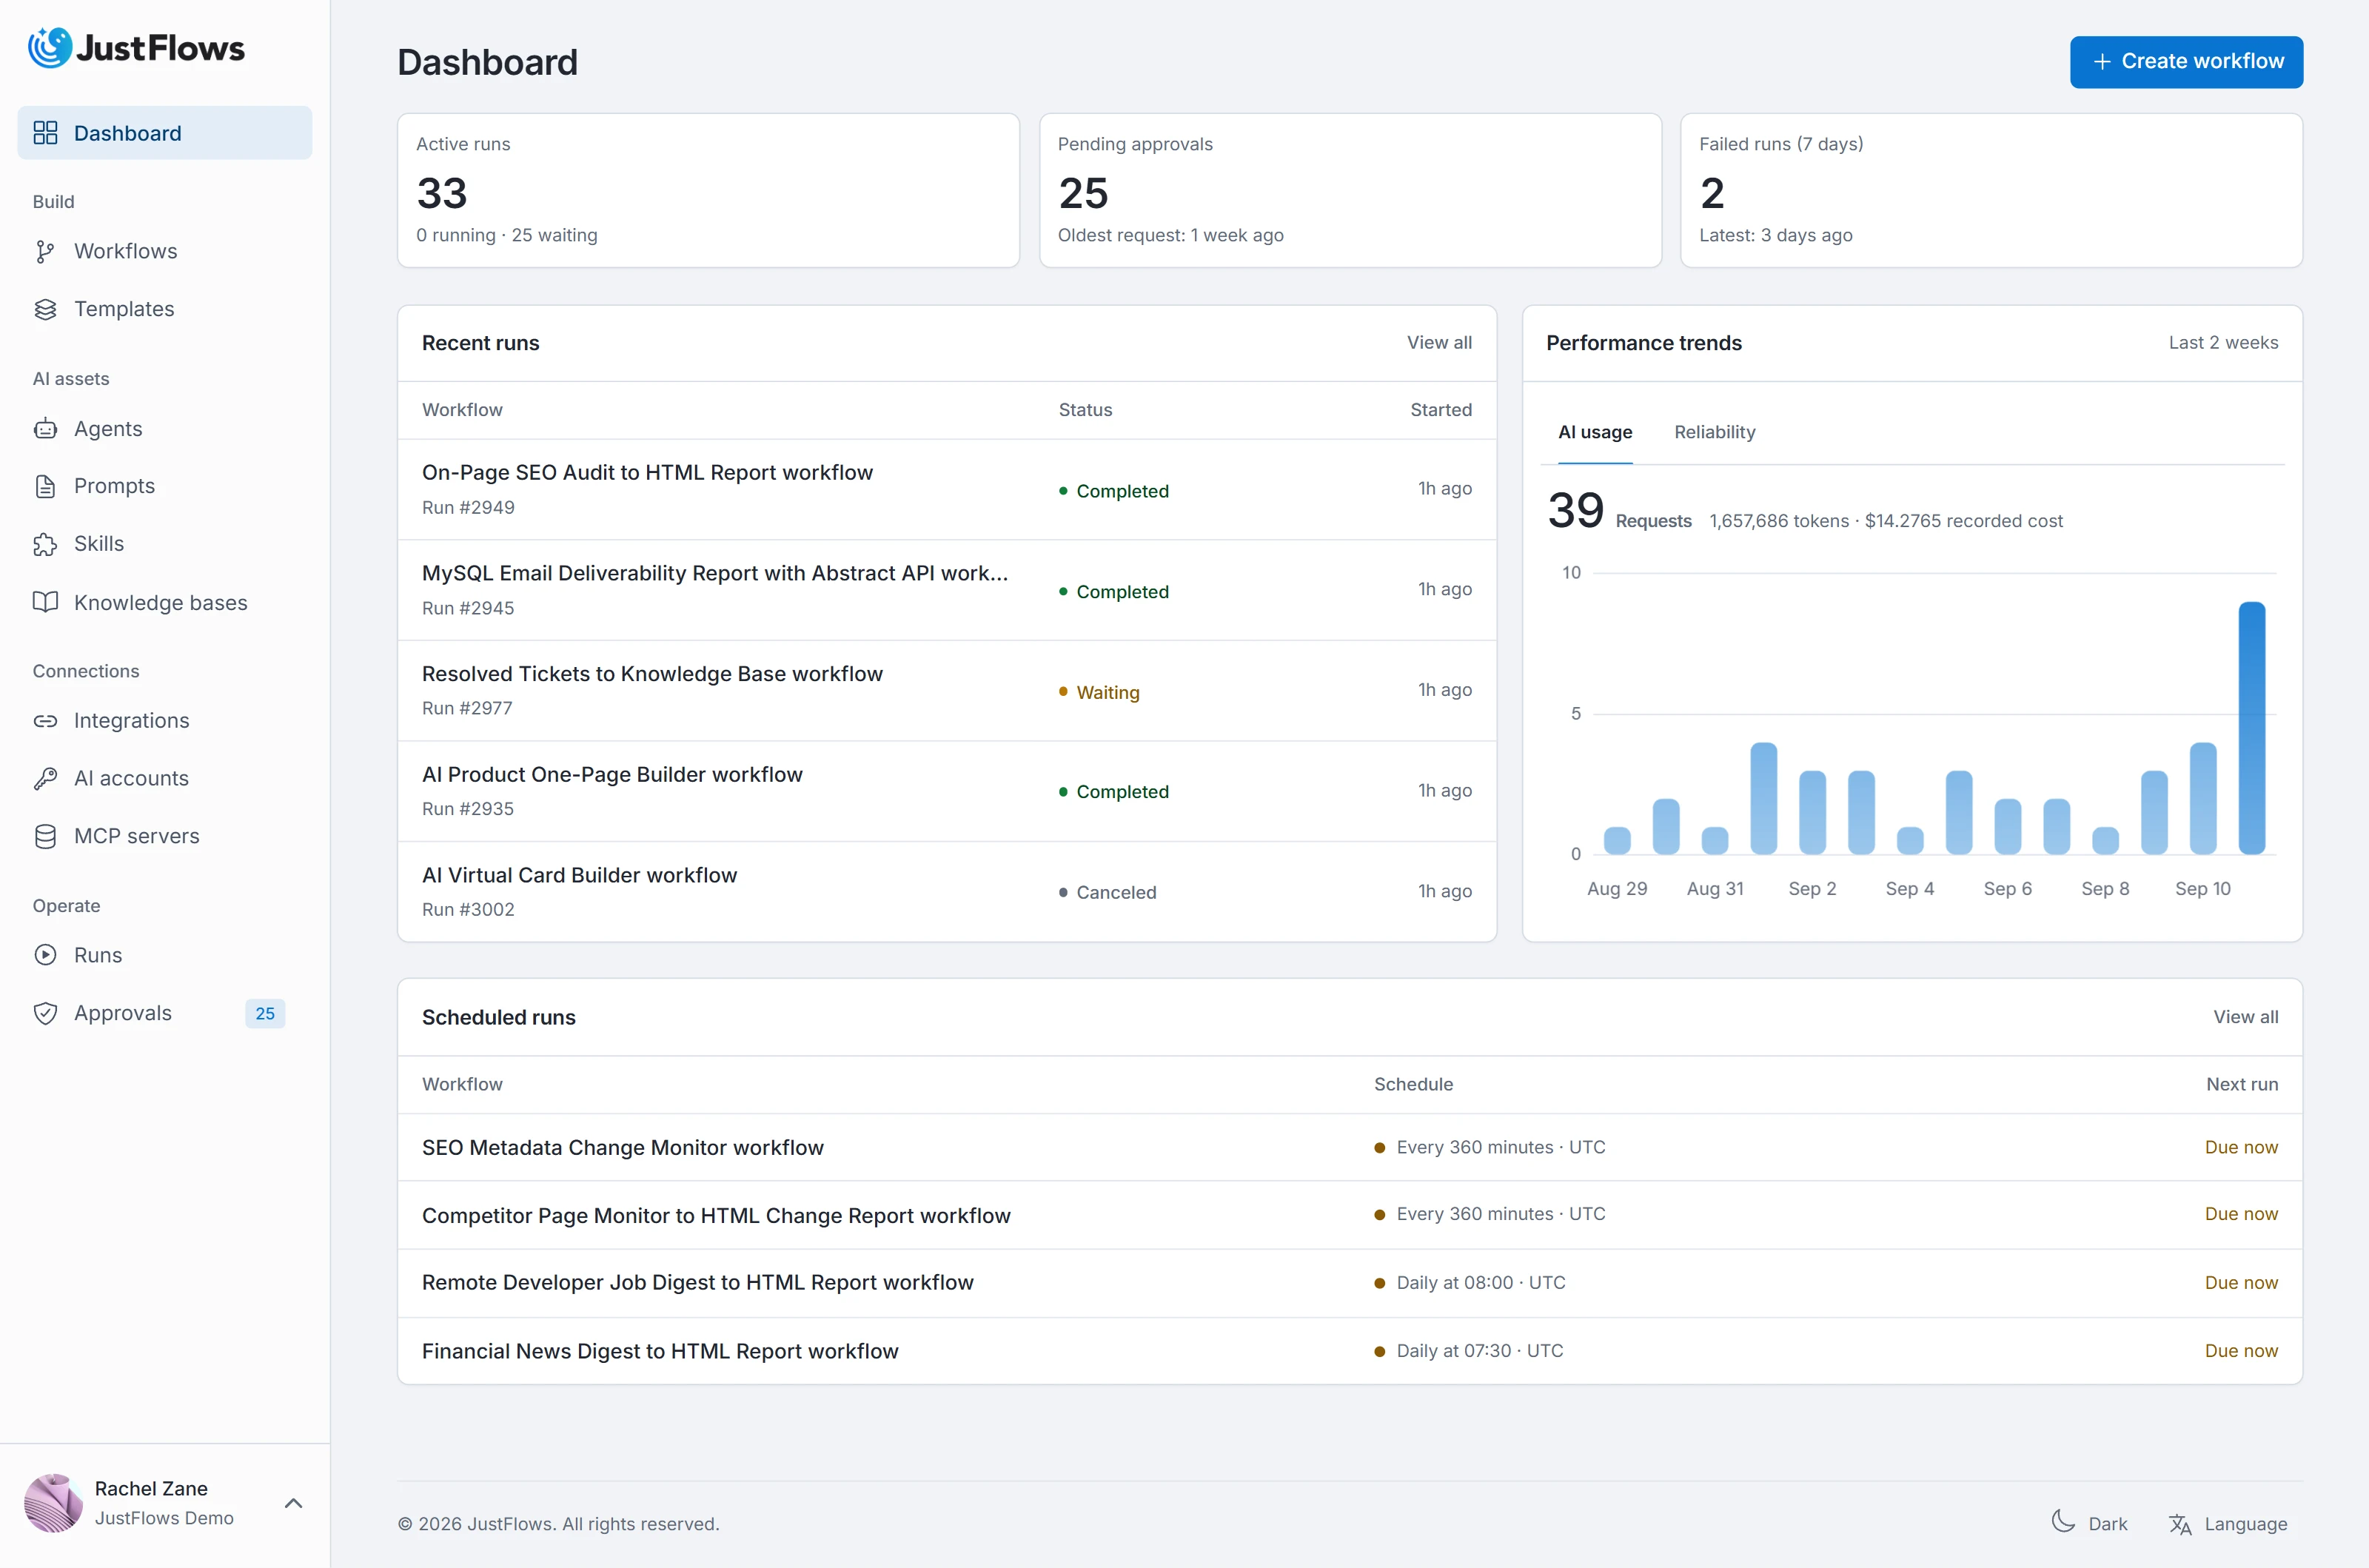The width and height of the screenshot is (2369, 1568).
Task: Open the On-Page SEO Audit to HTML Report run
Action: point(947,490)
